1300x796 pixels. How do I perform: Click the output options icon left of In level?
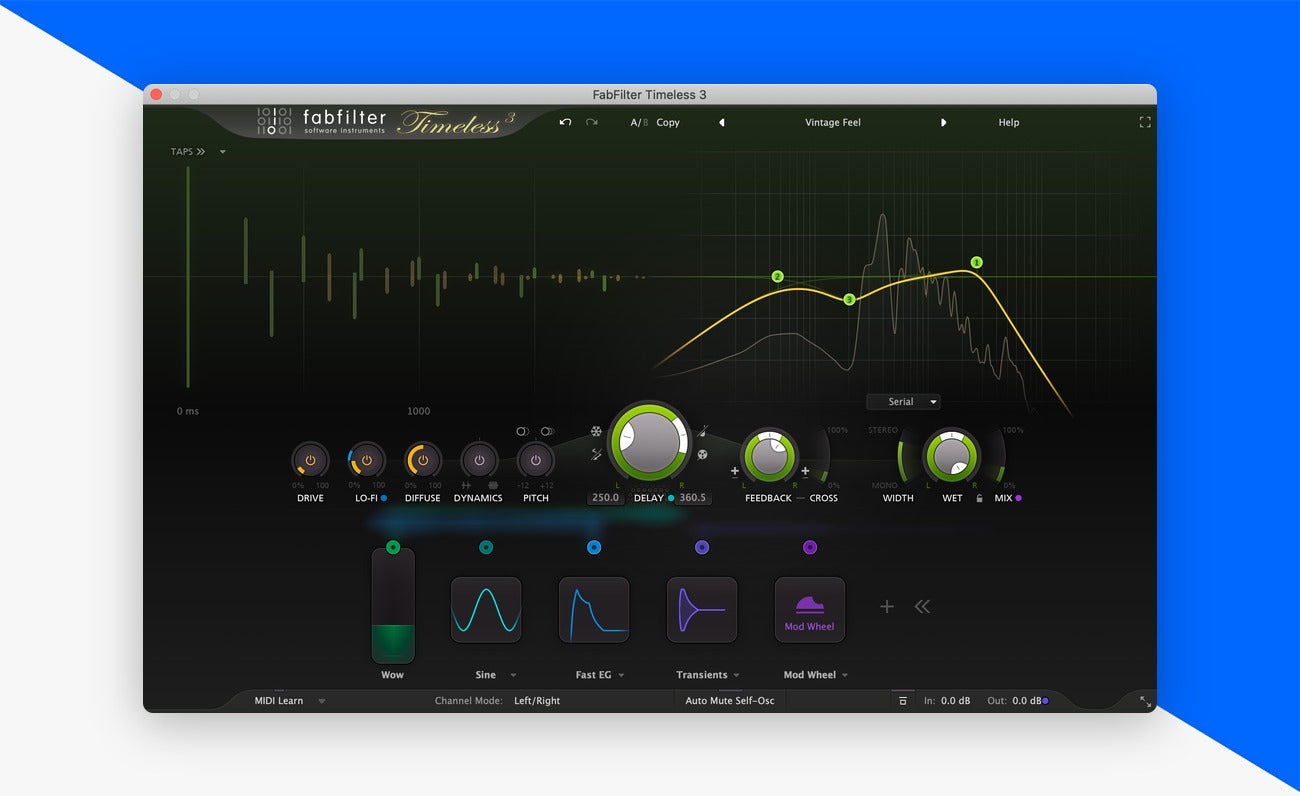tap(902, 701)
